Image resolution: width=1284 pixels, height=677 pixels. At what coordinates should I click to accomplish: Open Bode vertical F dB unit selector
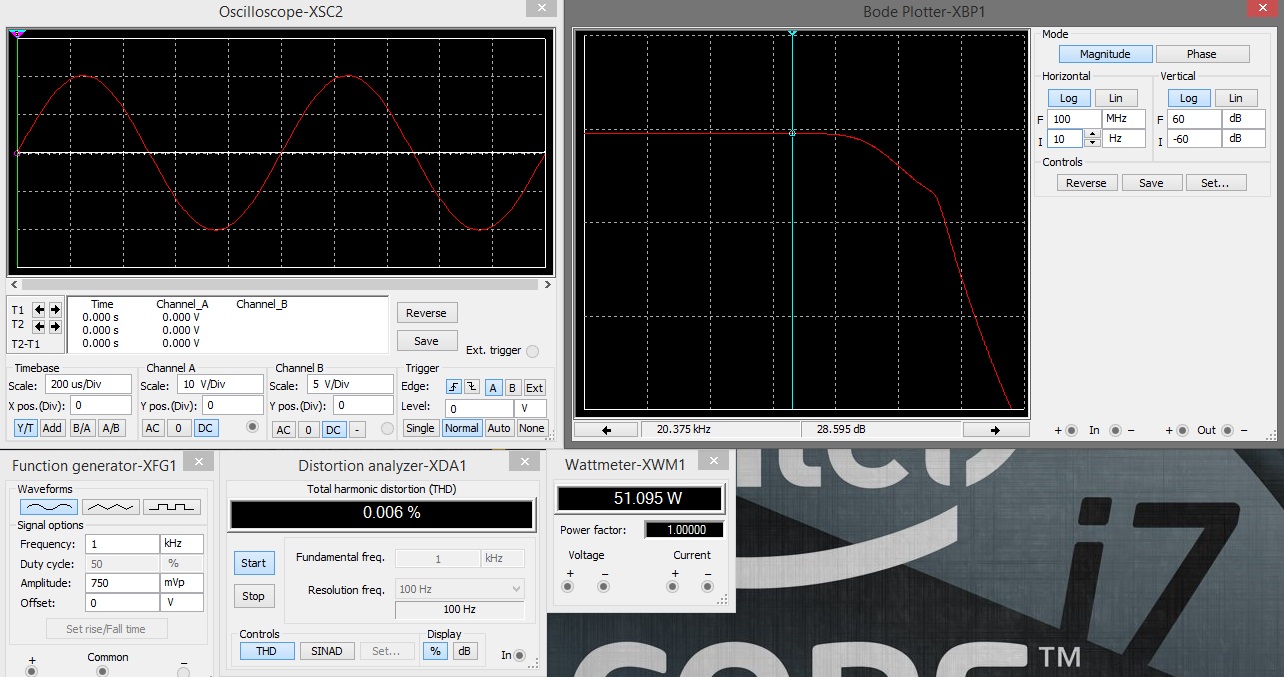coord(1246,119)
